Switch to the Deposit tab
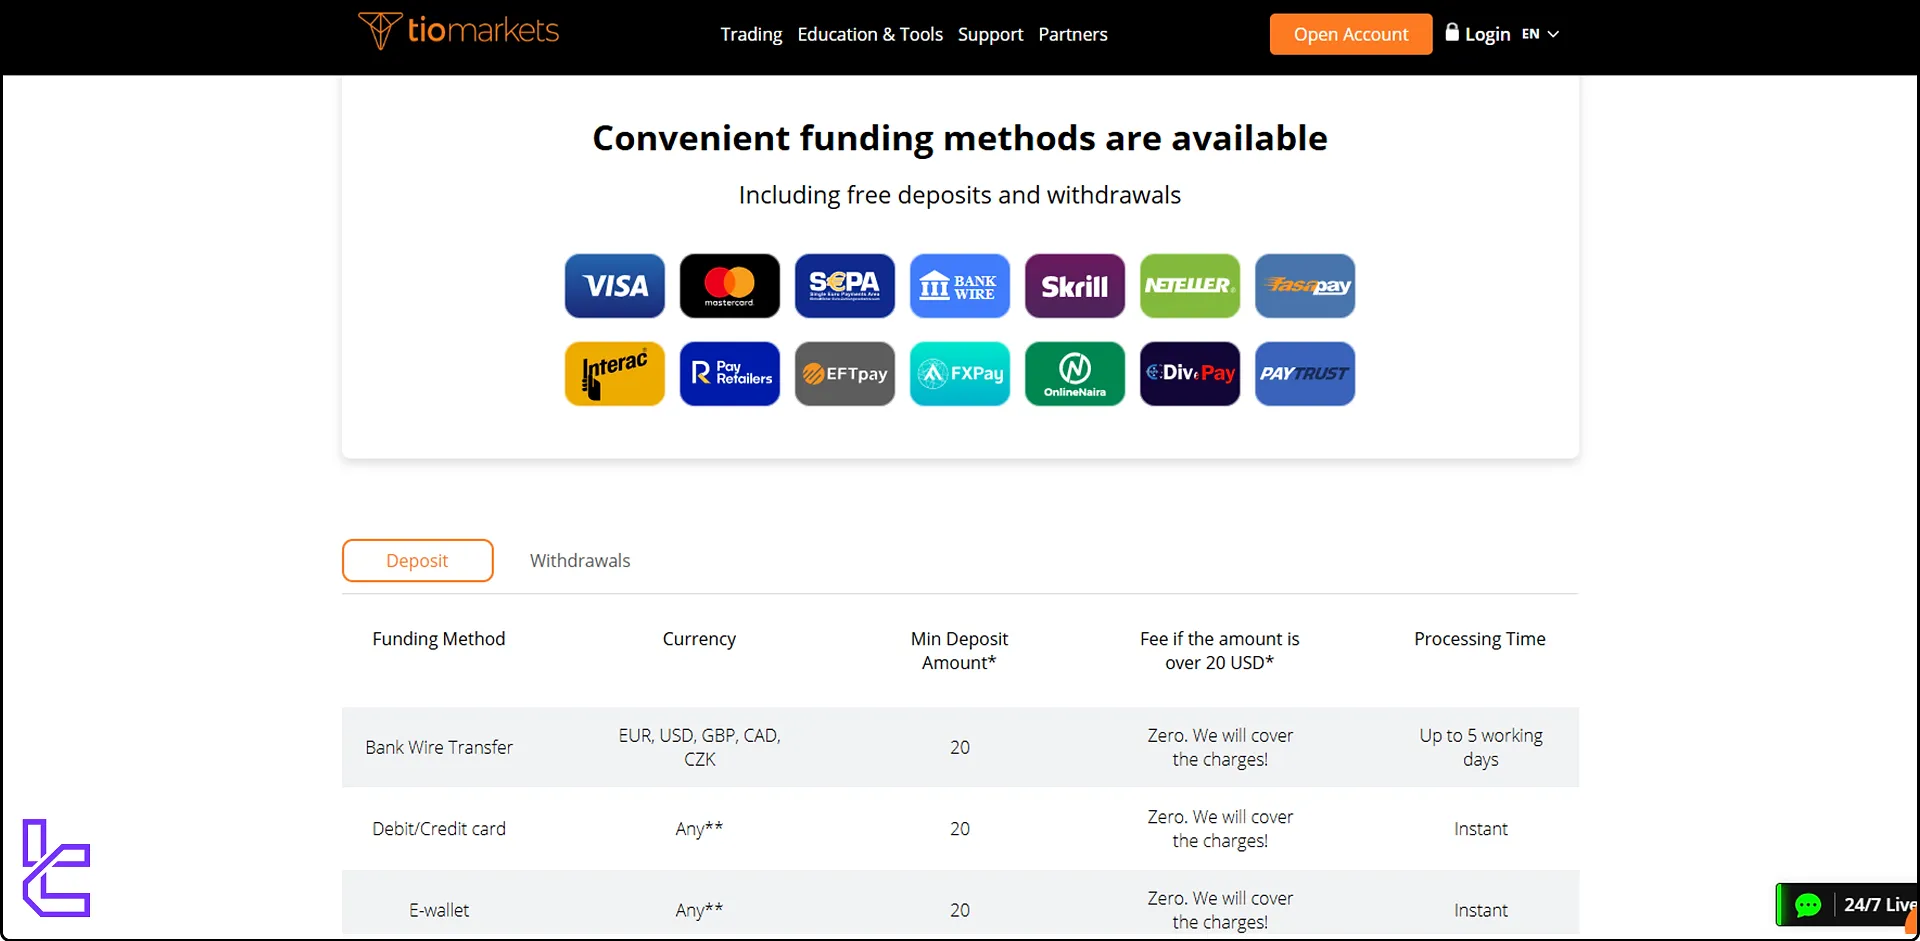This screenshot has height=941, width=1920. (x=418, y=561)
